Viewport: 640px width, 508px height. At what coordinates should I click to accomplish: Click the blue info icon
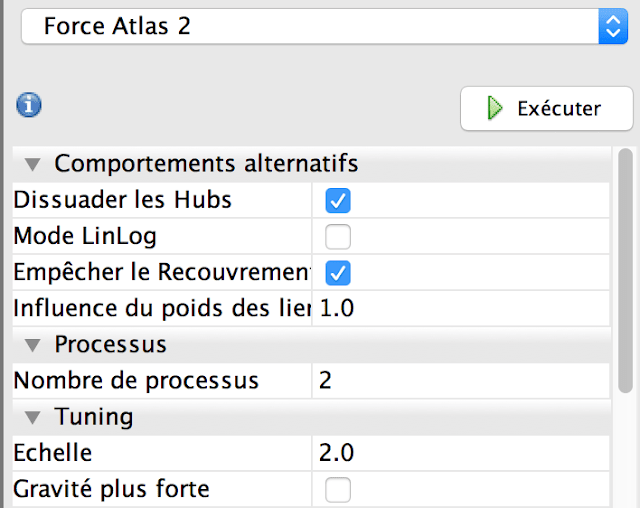pyautogui.click(x=29, y=105)
